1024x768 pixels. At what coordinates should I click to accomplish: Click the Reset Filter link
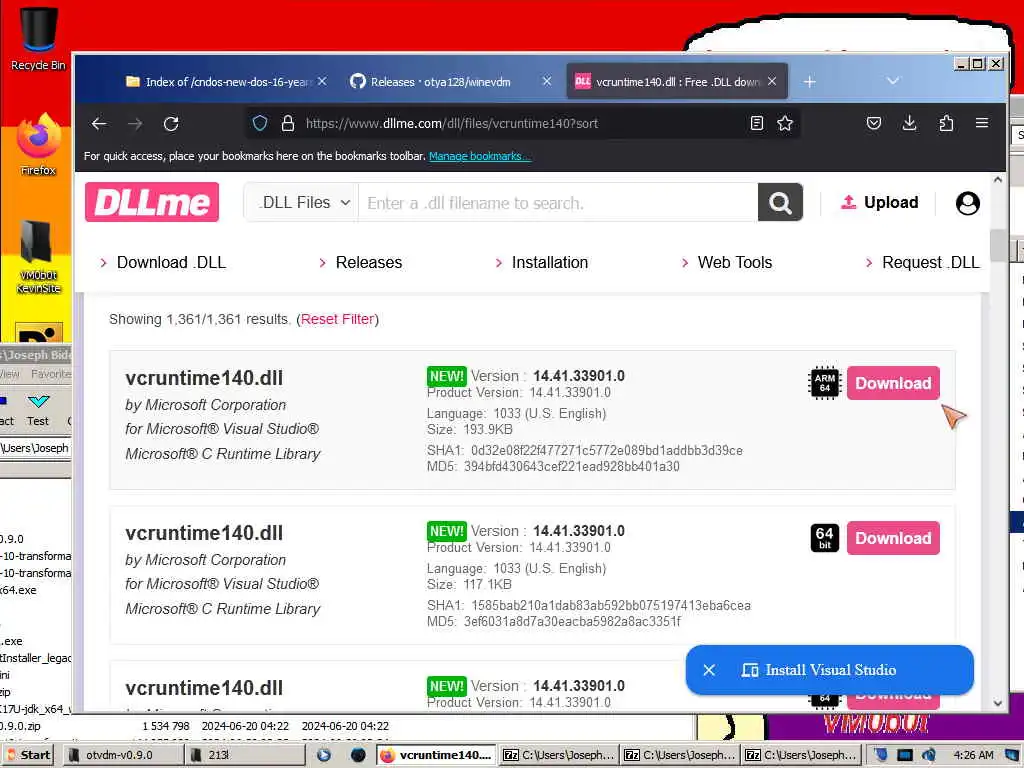[x=338, y=319]
